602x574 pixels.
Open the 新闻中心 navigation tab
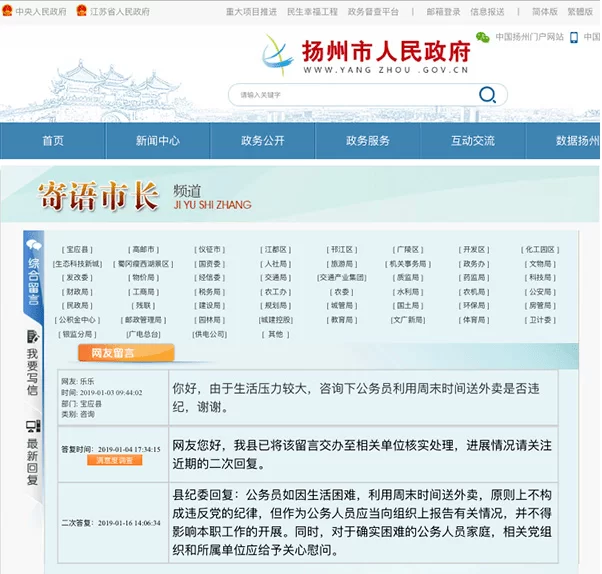click(158, 141)
